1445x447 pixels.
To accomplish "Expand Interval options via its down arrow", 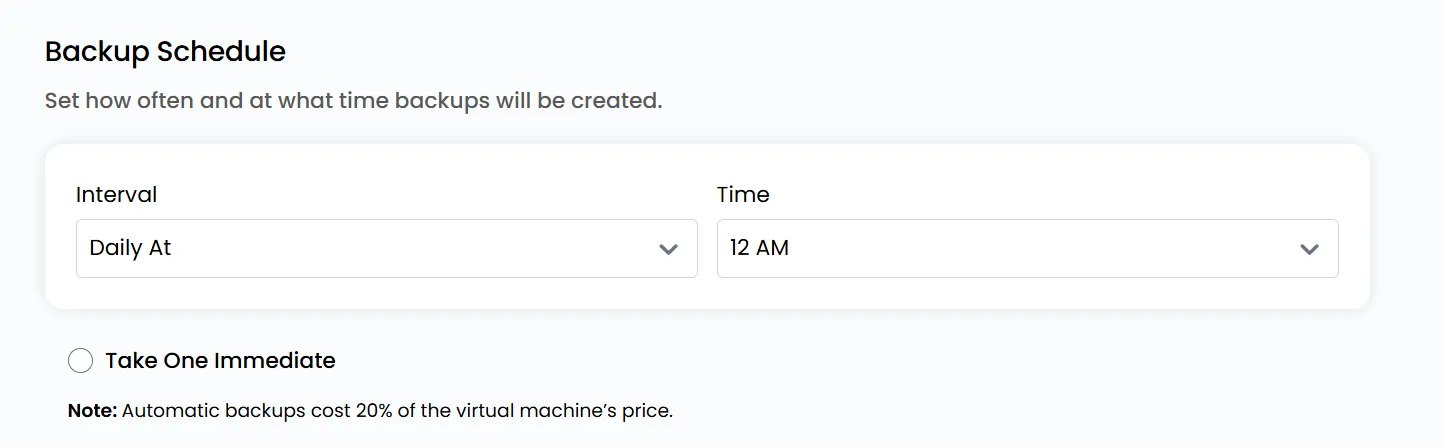I will tap(669, 249).
